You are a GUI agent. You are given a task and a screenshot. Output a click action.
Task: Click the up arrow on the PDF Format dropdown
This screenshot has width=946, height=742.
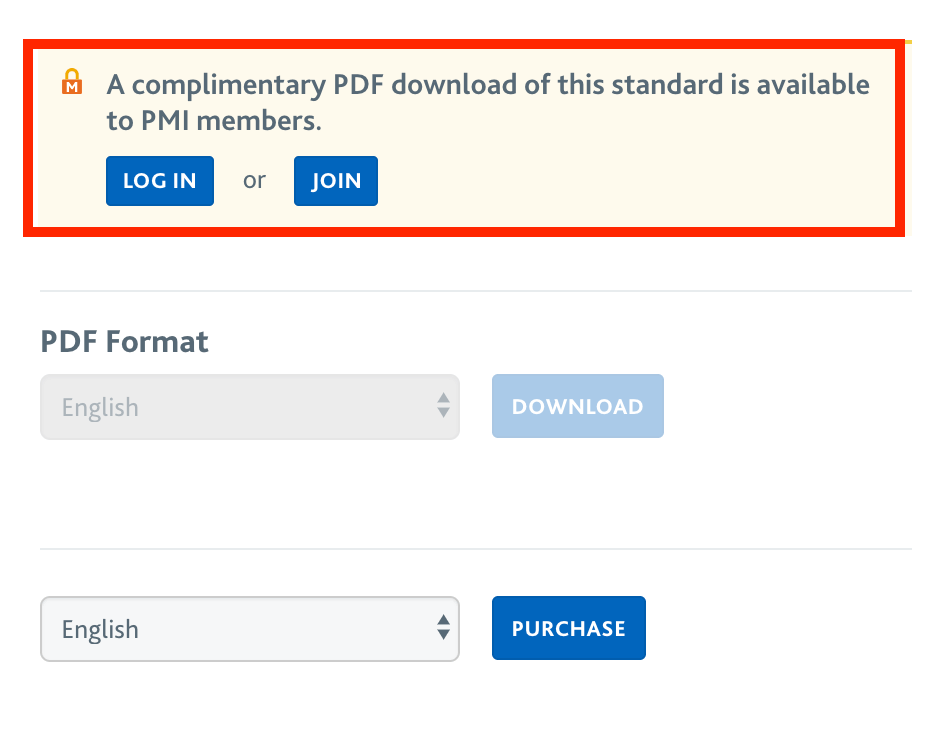pos(444,398)
